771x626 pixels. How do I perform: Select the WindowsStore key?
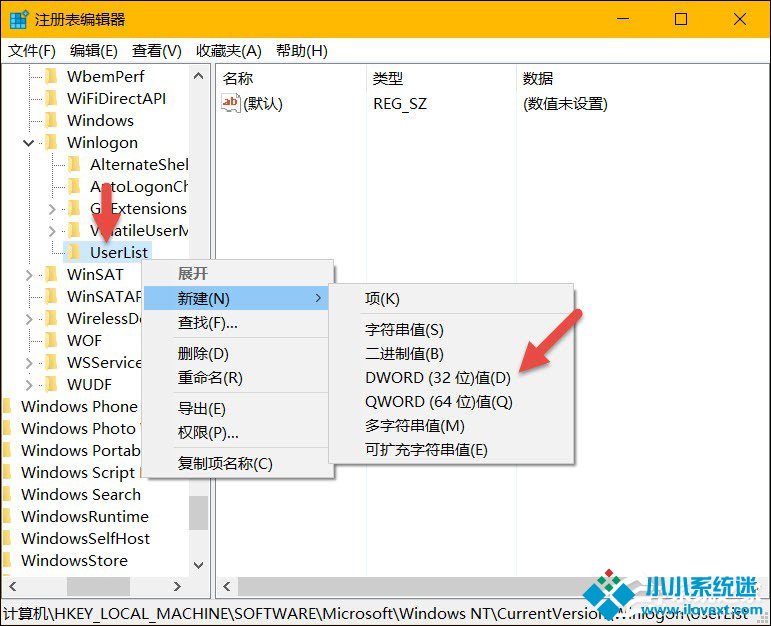coord(74,560)
